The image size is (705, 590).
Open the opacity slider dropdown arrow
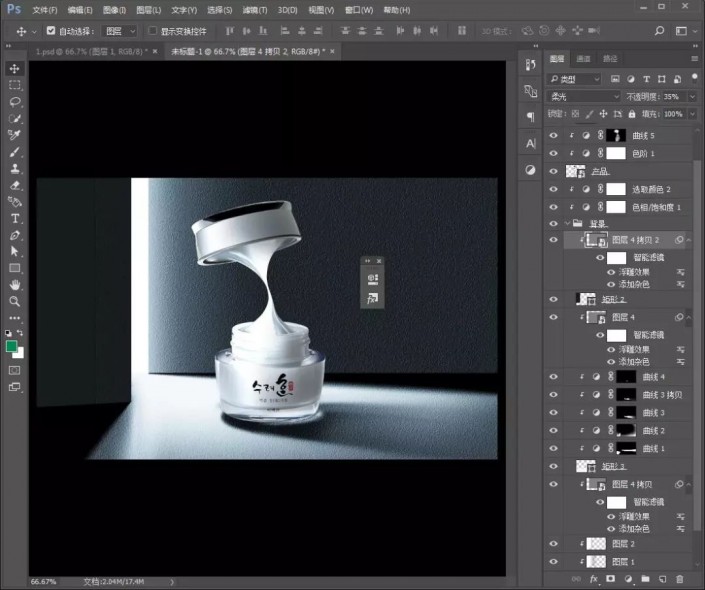(x=692, y=96)
